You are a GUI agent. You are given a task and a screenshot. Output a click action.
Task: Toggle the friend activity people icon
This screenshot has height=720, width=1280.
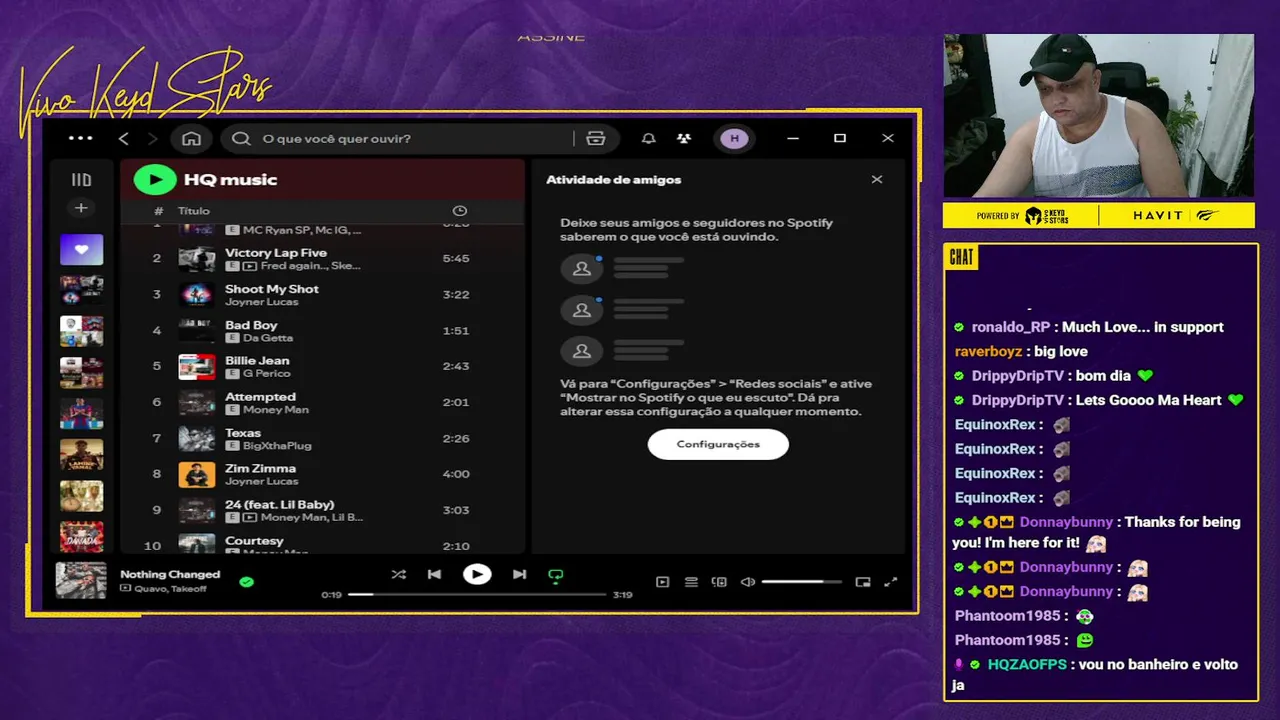(684, 138)
